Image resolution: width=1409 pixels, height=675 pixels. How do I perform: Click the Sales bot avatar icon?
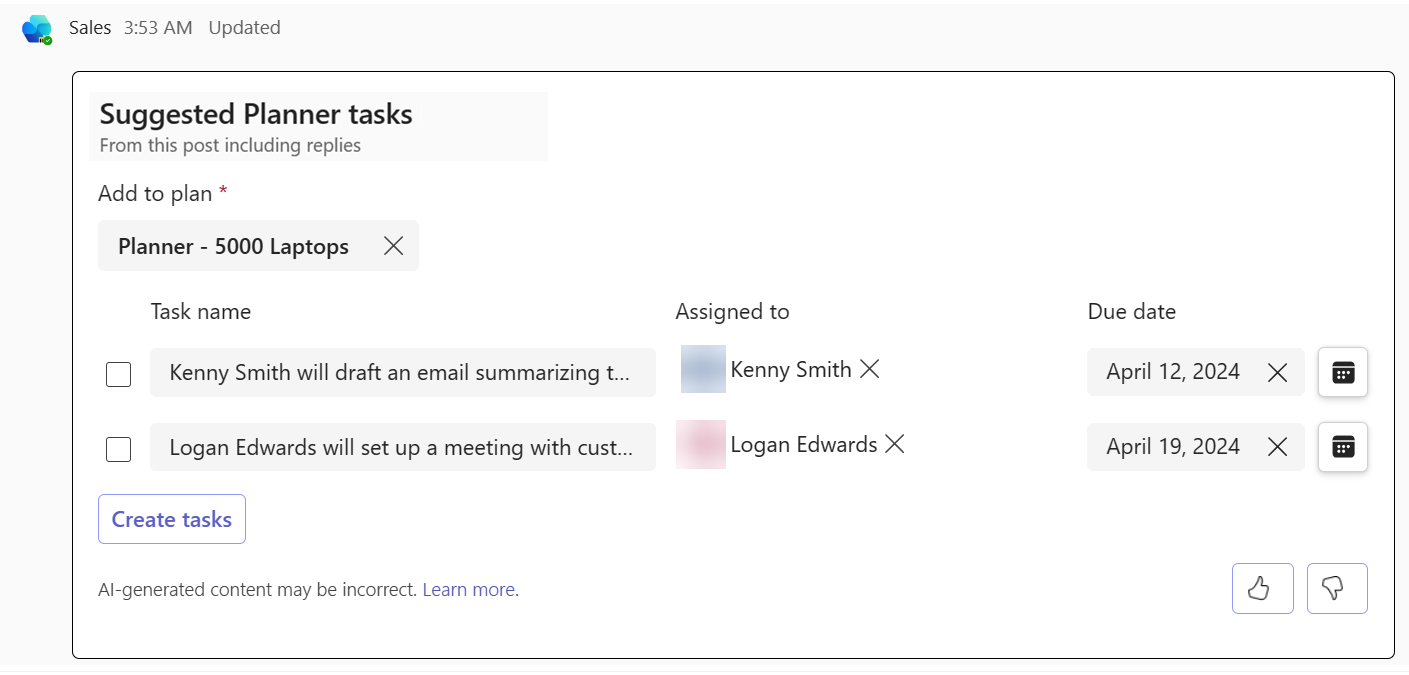point(36,28)
